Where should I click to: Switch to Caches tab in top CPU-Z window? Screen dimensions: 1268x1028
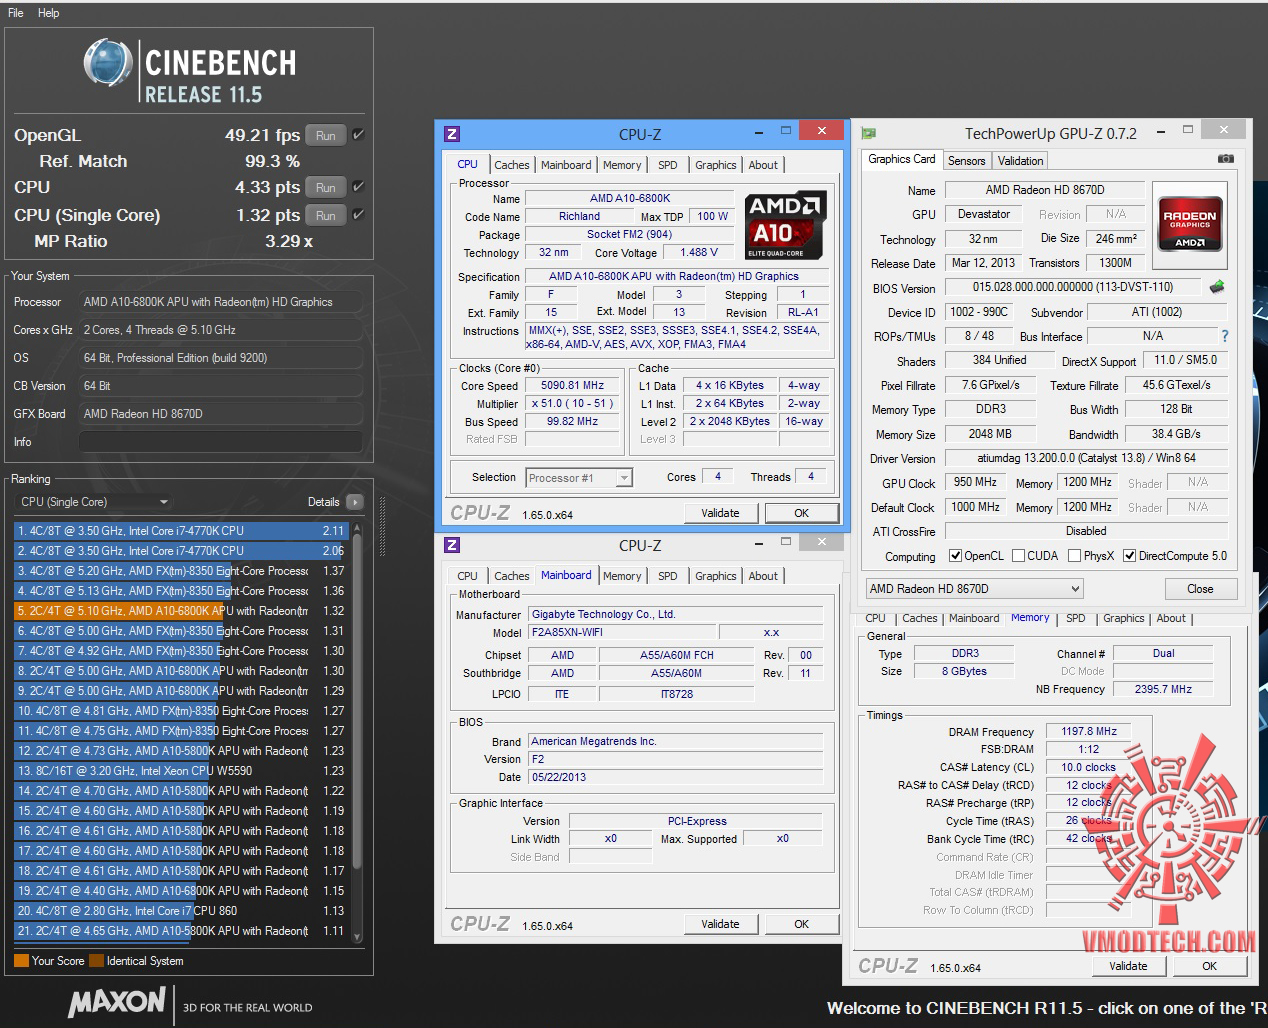[x=512, y=165]
